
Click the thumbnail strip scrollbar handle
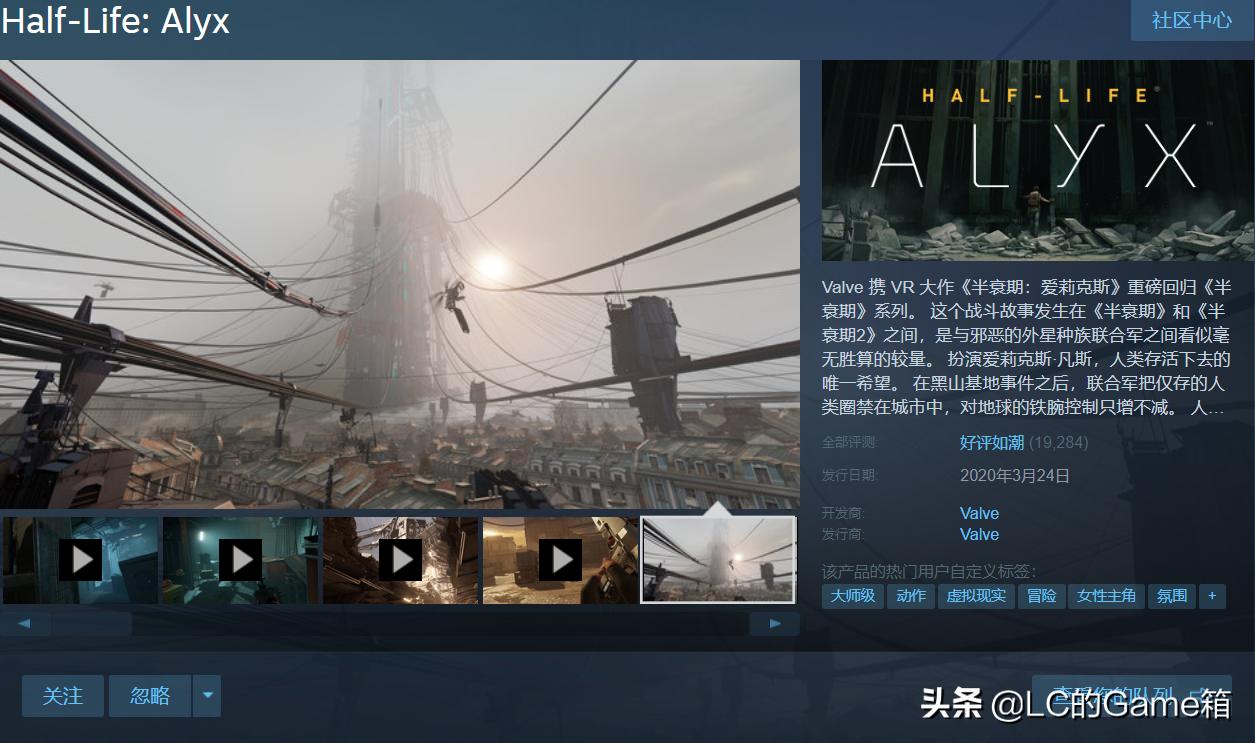click(x=91, y=624)
